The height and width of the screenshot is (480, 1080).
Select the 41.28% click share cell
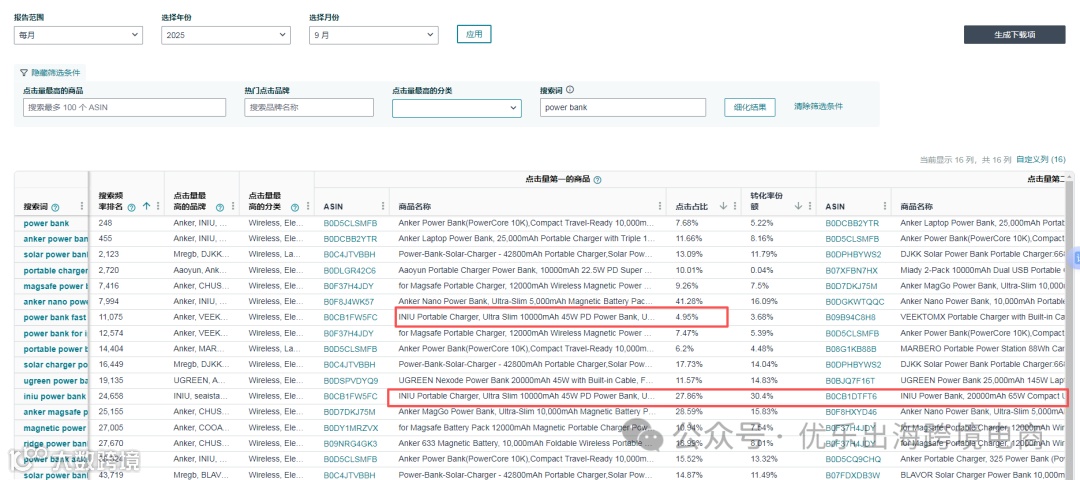(689, 302)
